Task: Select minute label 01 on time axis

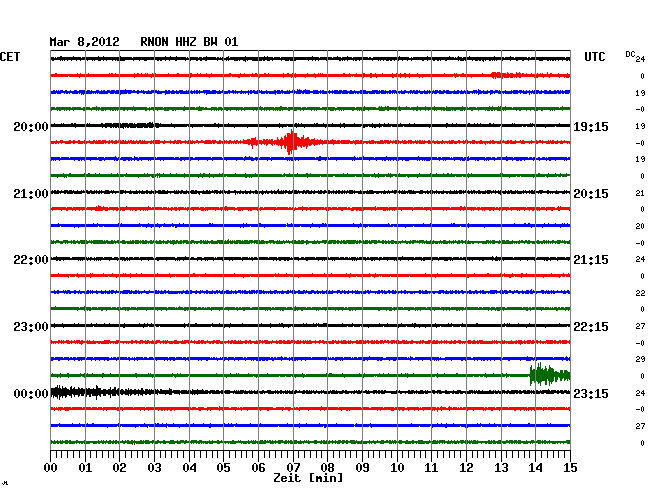Action: [x=85, y=468]
